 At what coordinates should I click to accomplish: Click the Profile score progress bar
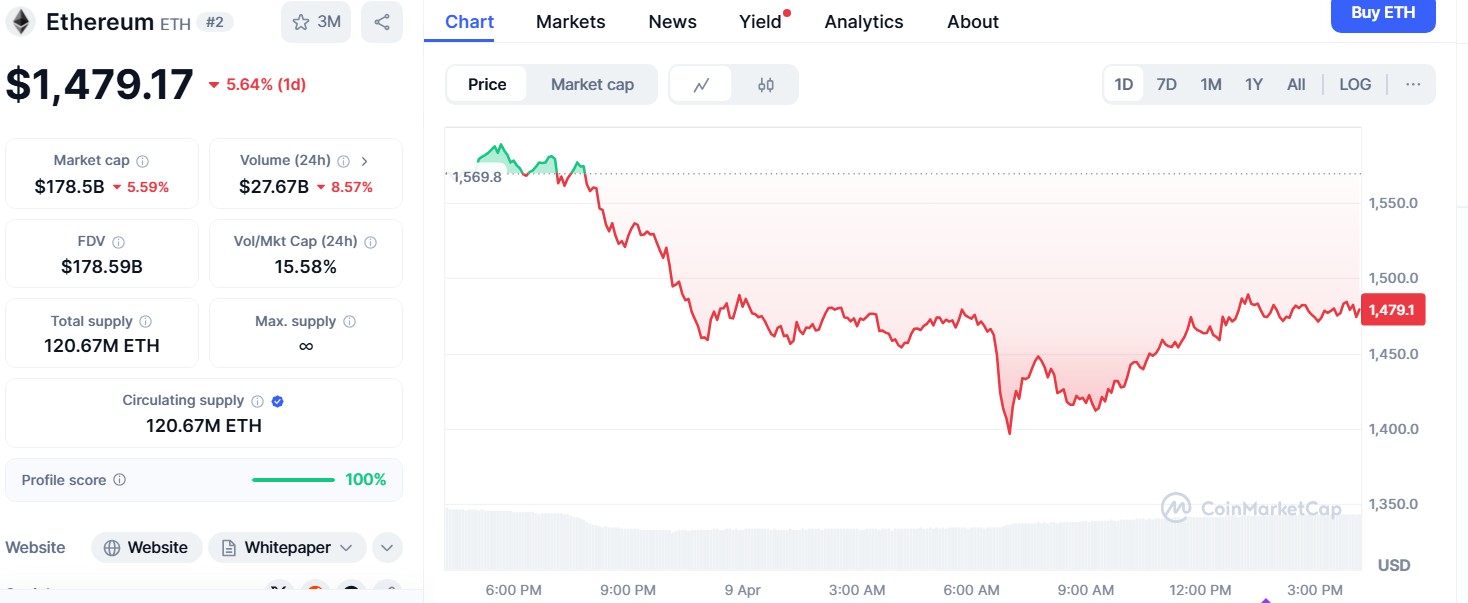(x=292, y=479)
